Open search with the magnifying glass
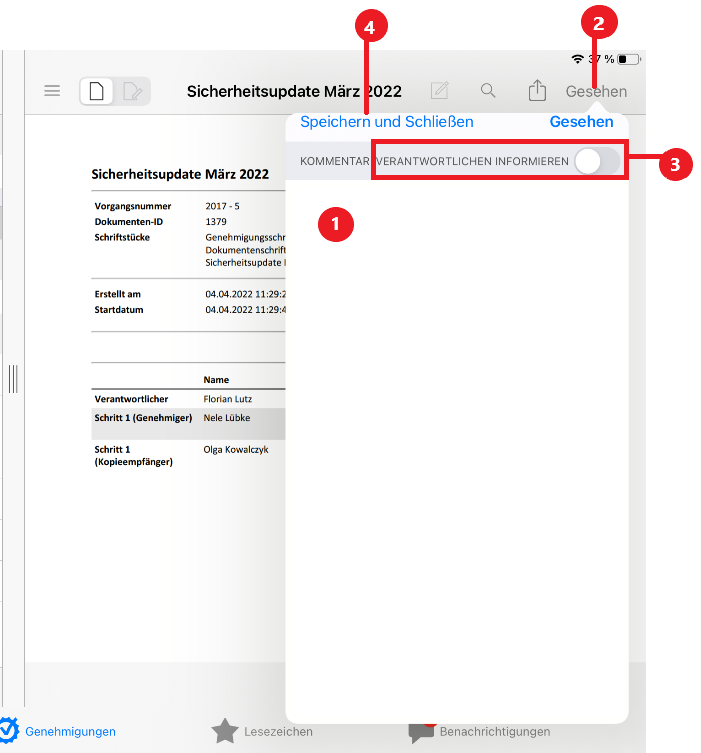The image size is (701, 753). (488, 91)
